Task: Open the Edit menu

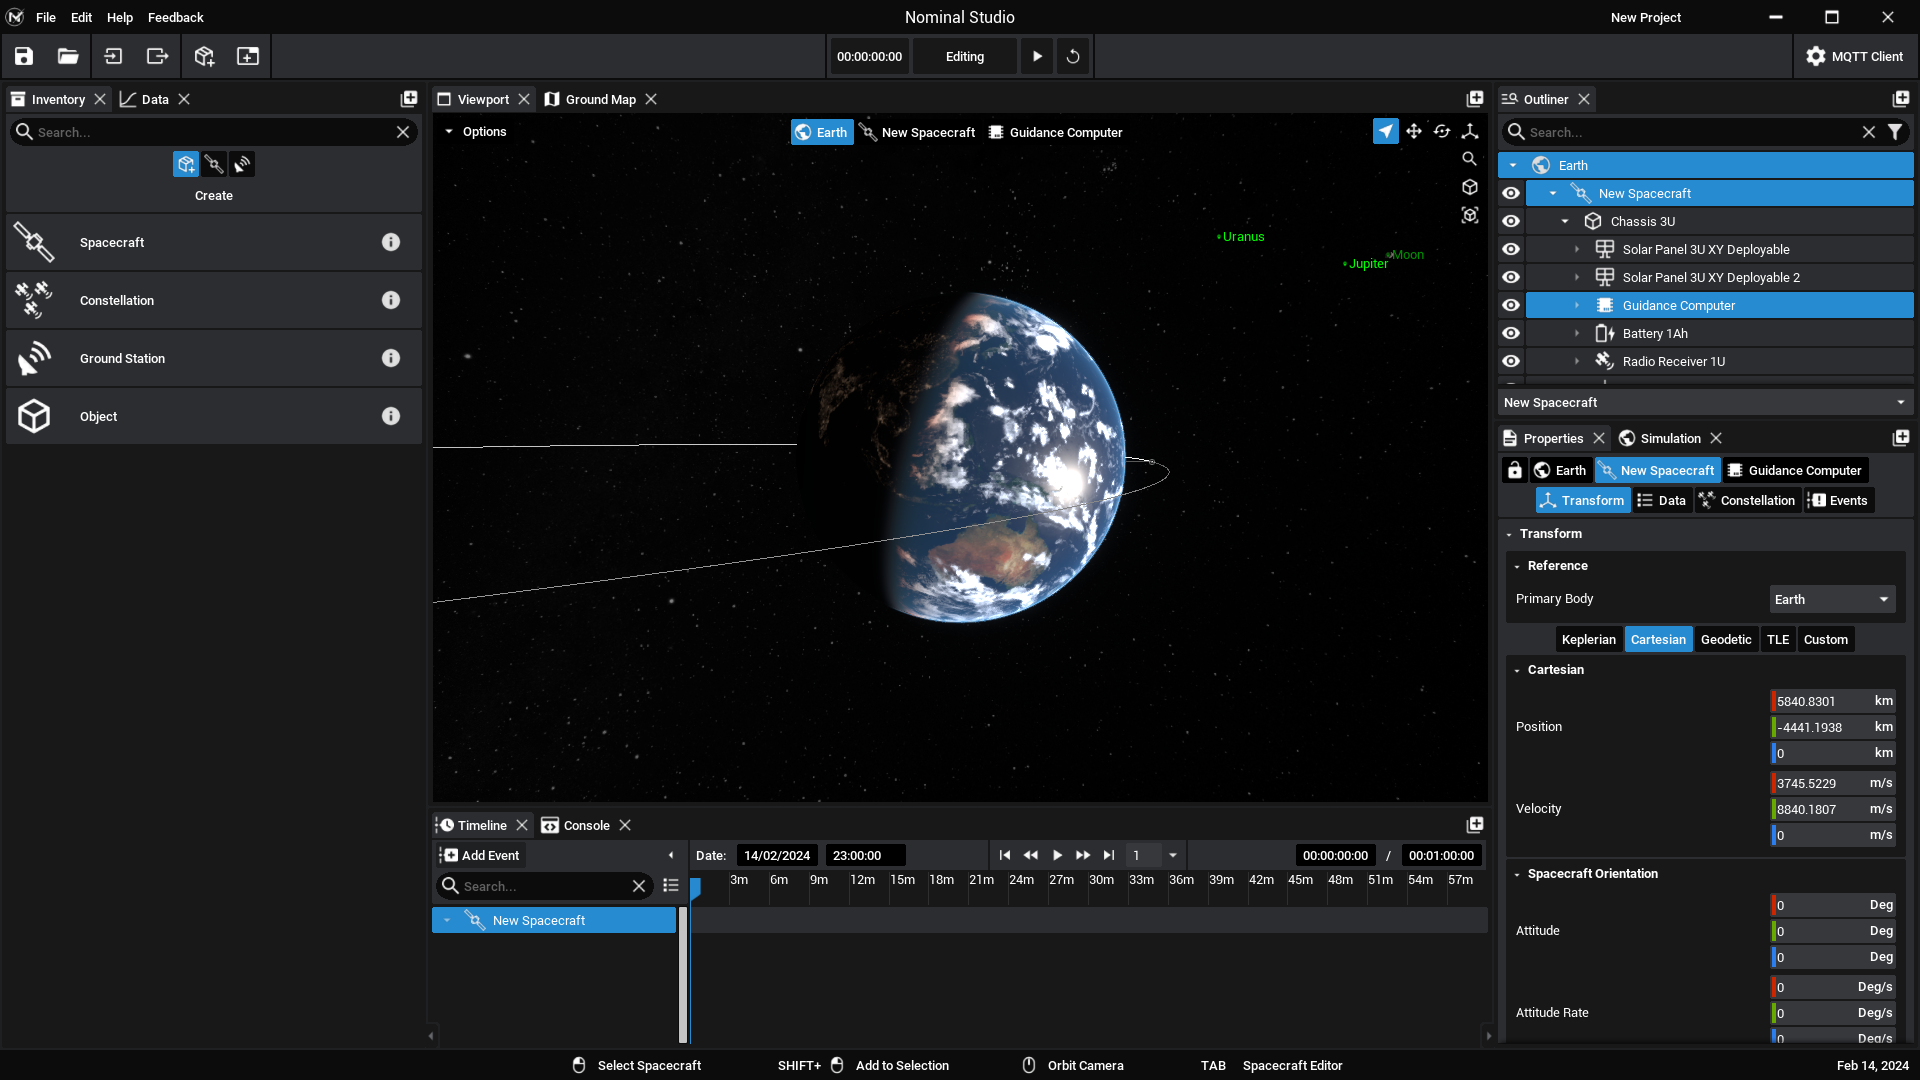Action: coord(82,17)
